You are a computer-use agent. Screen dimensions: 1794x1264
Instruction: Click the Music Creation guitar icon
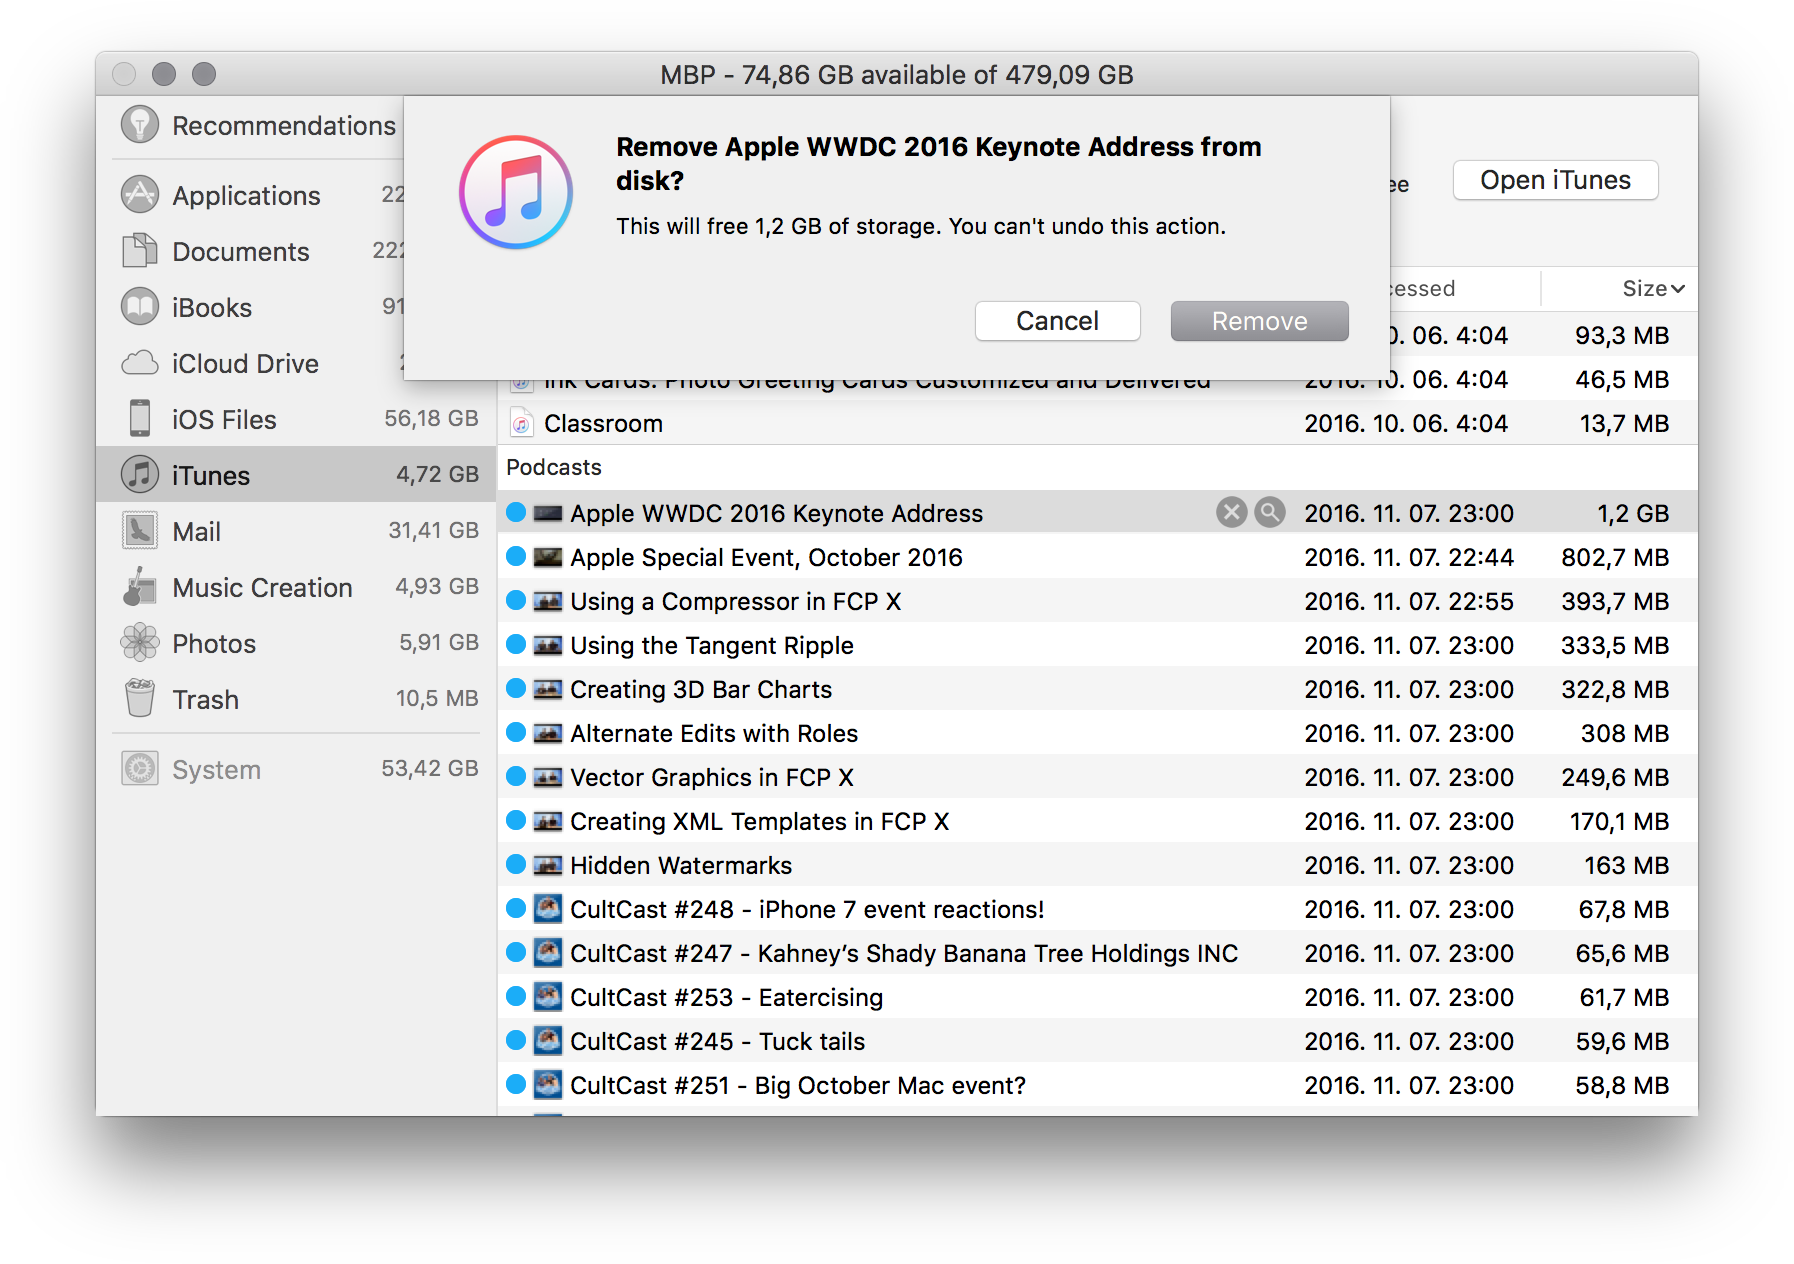coord(140,587)
